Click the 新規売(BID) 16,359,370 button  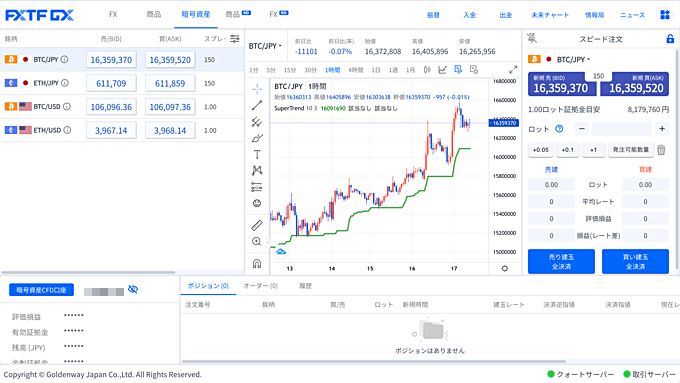click(561, 84)
